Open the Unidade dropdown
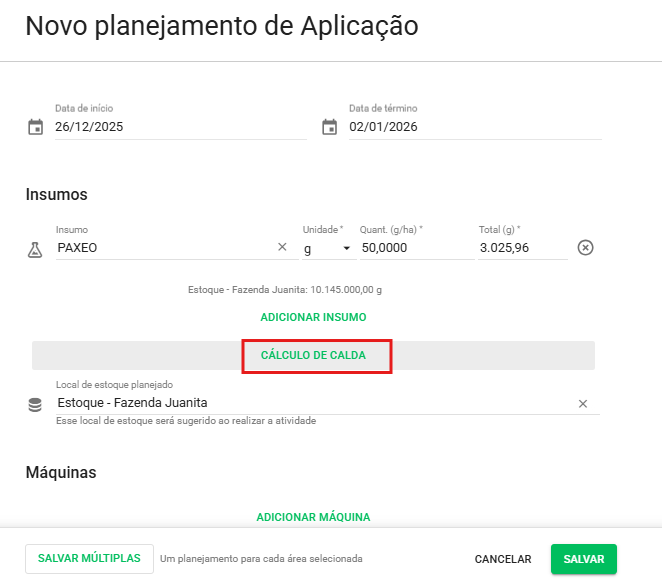662x587 pixels. pos(327,247)
